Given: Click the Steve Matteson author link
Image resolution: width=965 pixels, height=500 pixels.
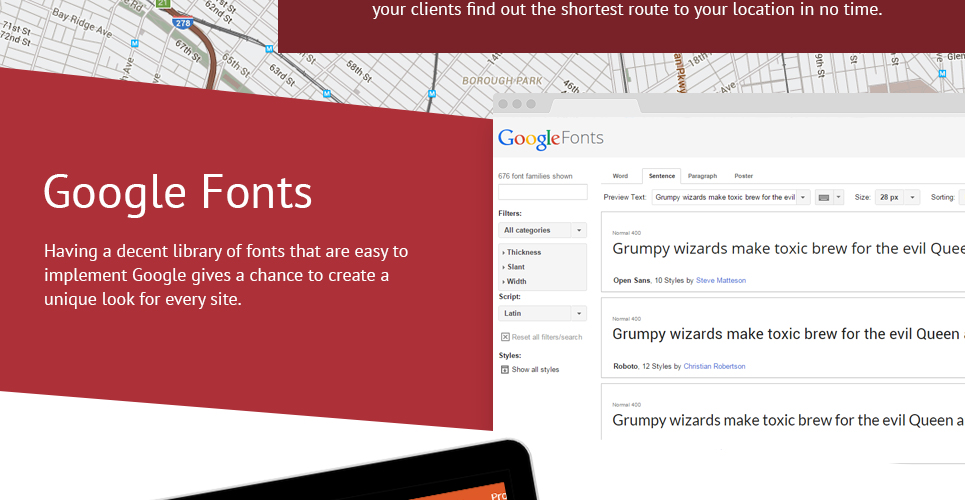Looking at the screenshot, I should 721,280.
